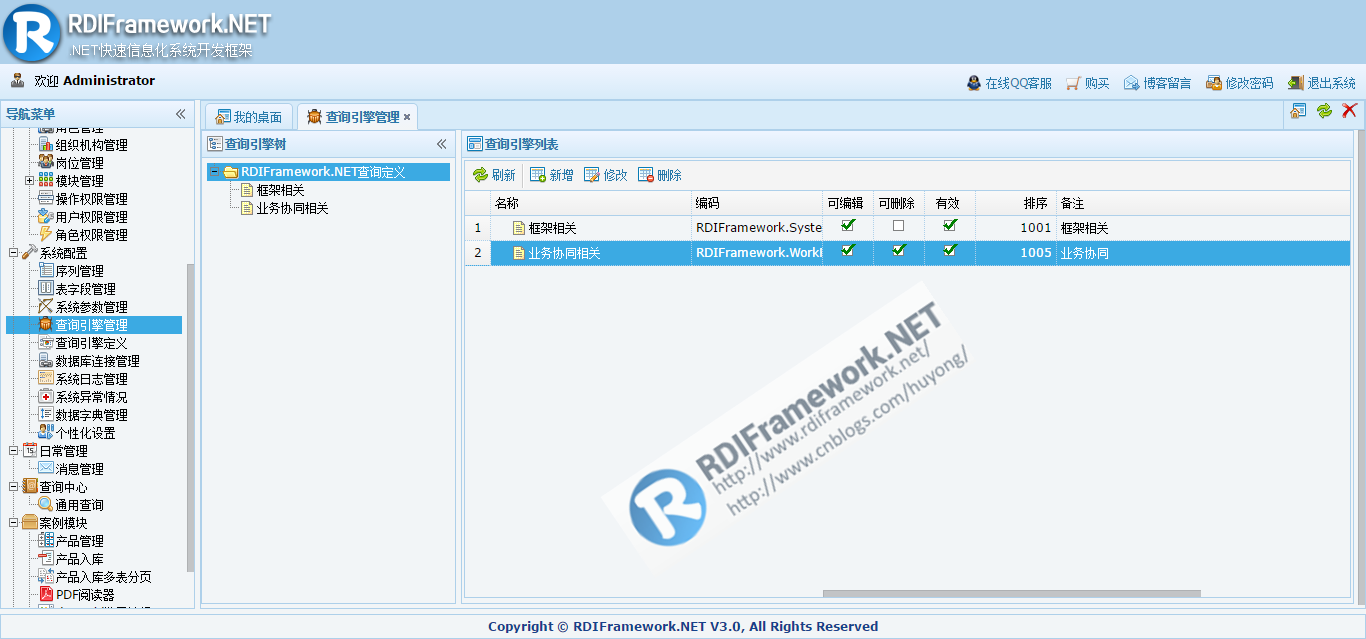The height and width of the screenshot is (639, 1366).
Task: Collapse the 导航菜单 panel
Action: click(x=181, y=114)
